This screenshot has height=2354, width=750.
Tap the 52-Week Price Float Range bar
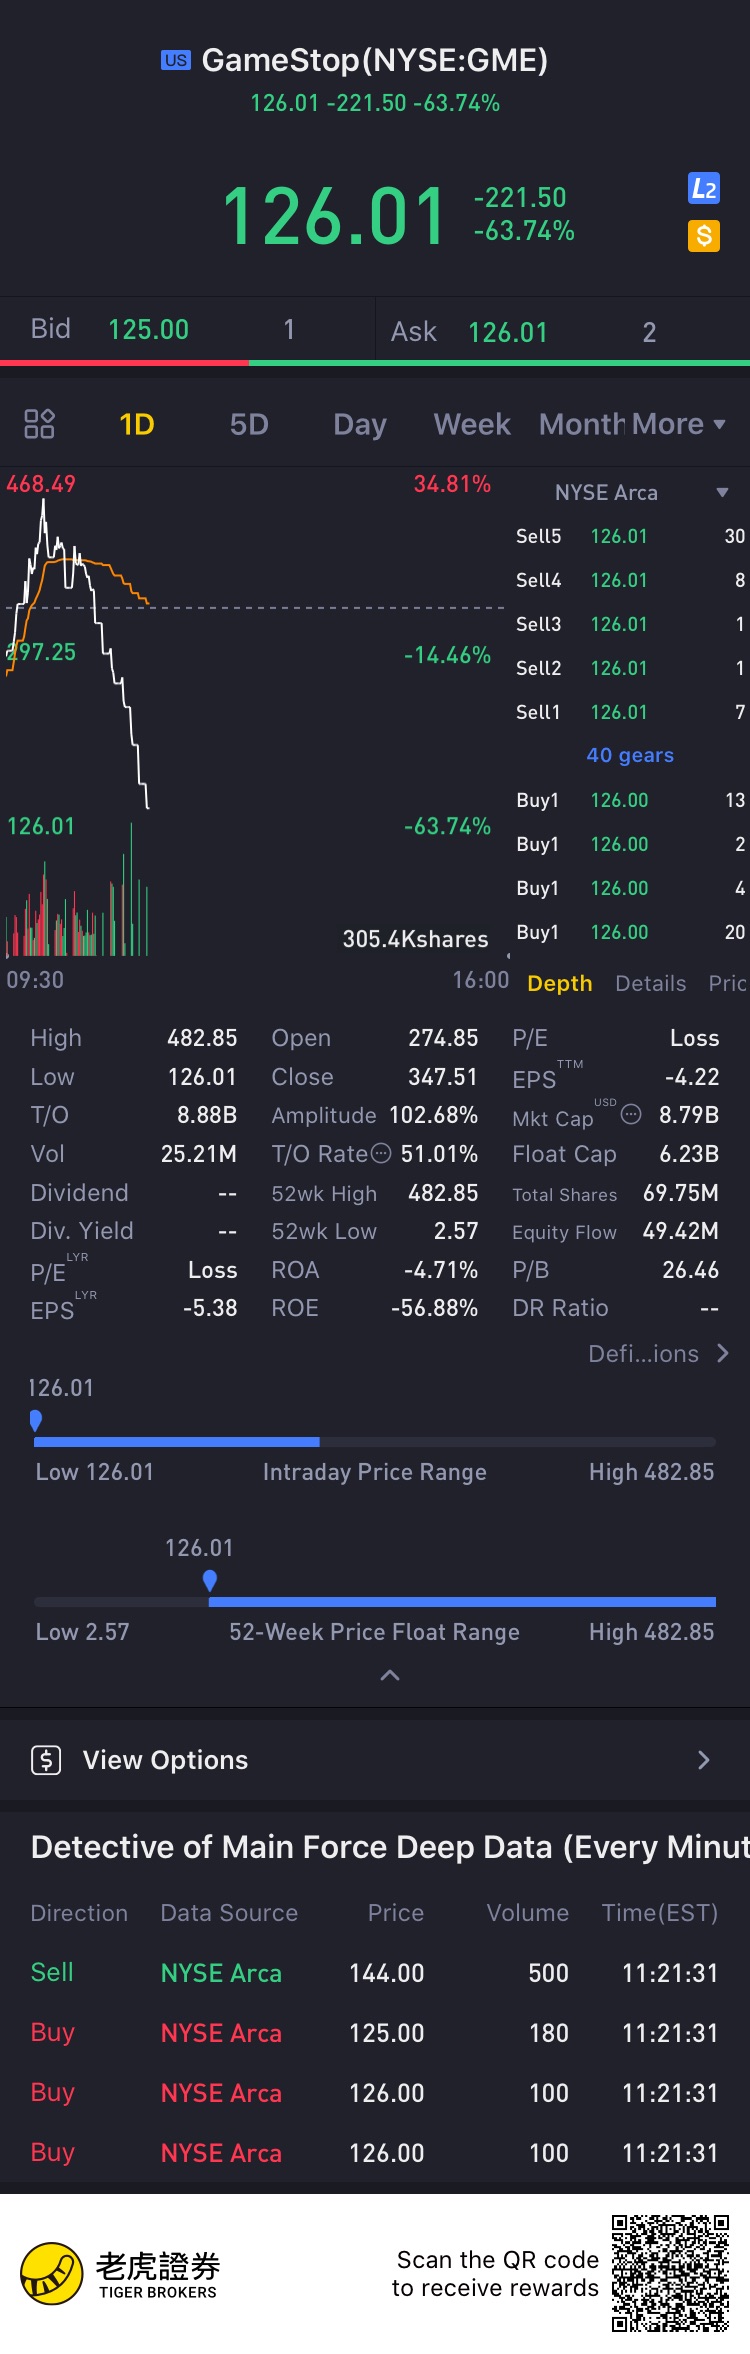(375, 1602)
